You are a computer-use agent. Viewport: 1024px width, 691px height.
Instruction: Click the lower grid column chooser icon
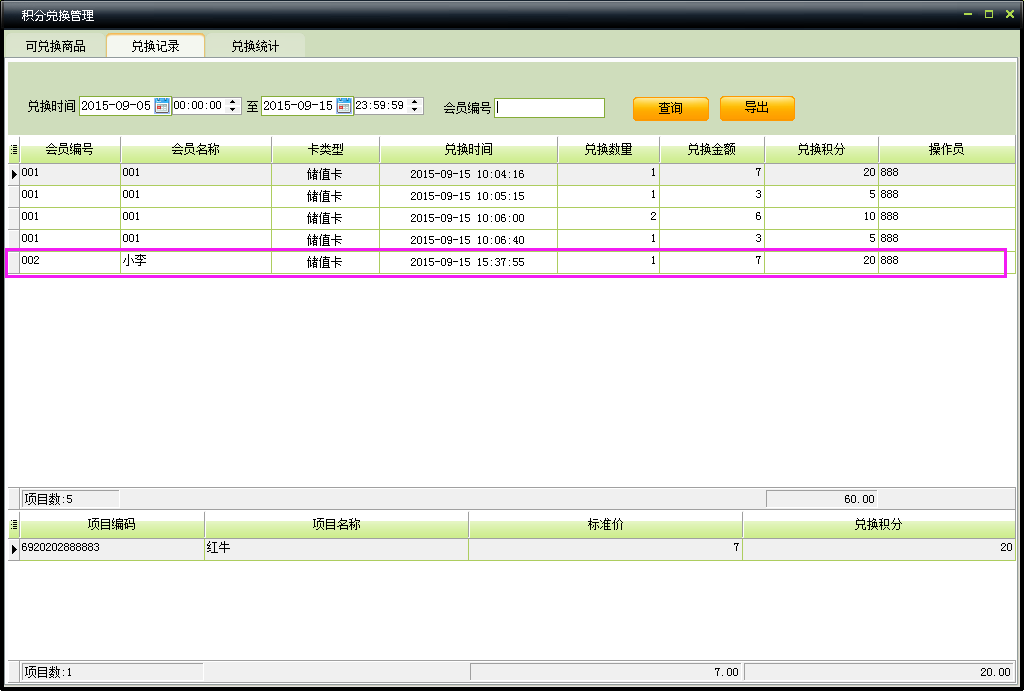[x=13, y=525]
